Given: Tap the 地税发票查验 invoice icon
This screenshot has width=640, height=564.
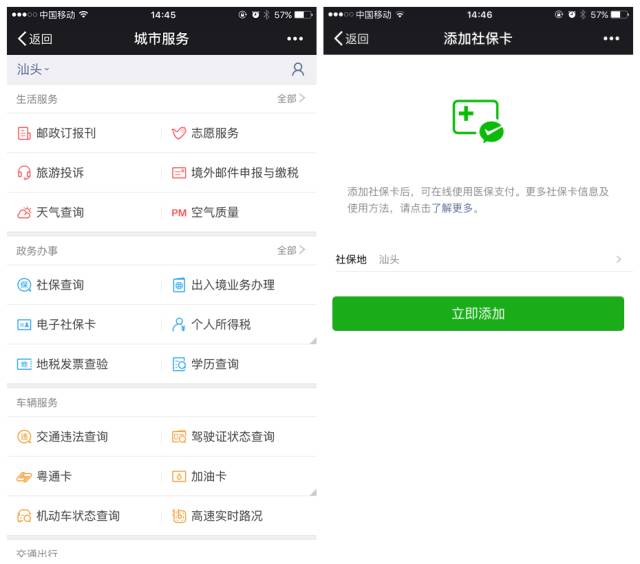Looking at the screenshot, I should pos(24,364).
